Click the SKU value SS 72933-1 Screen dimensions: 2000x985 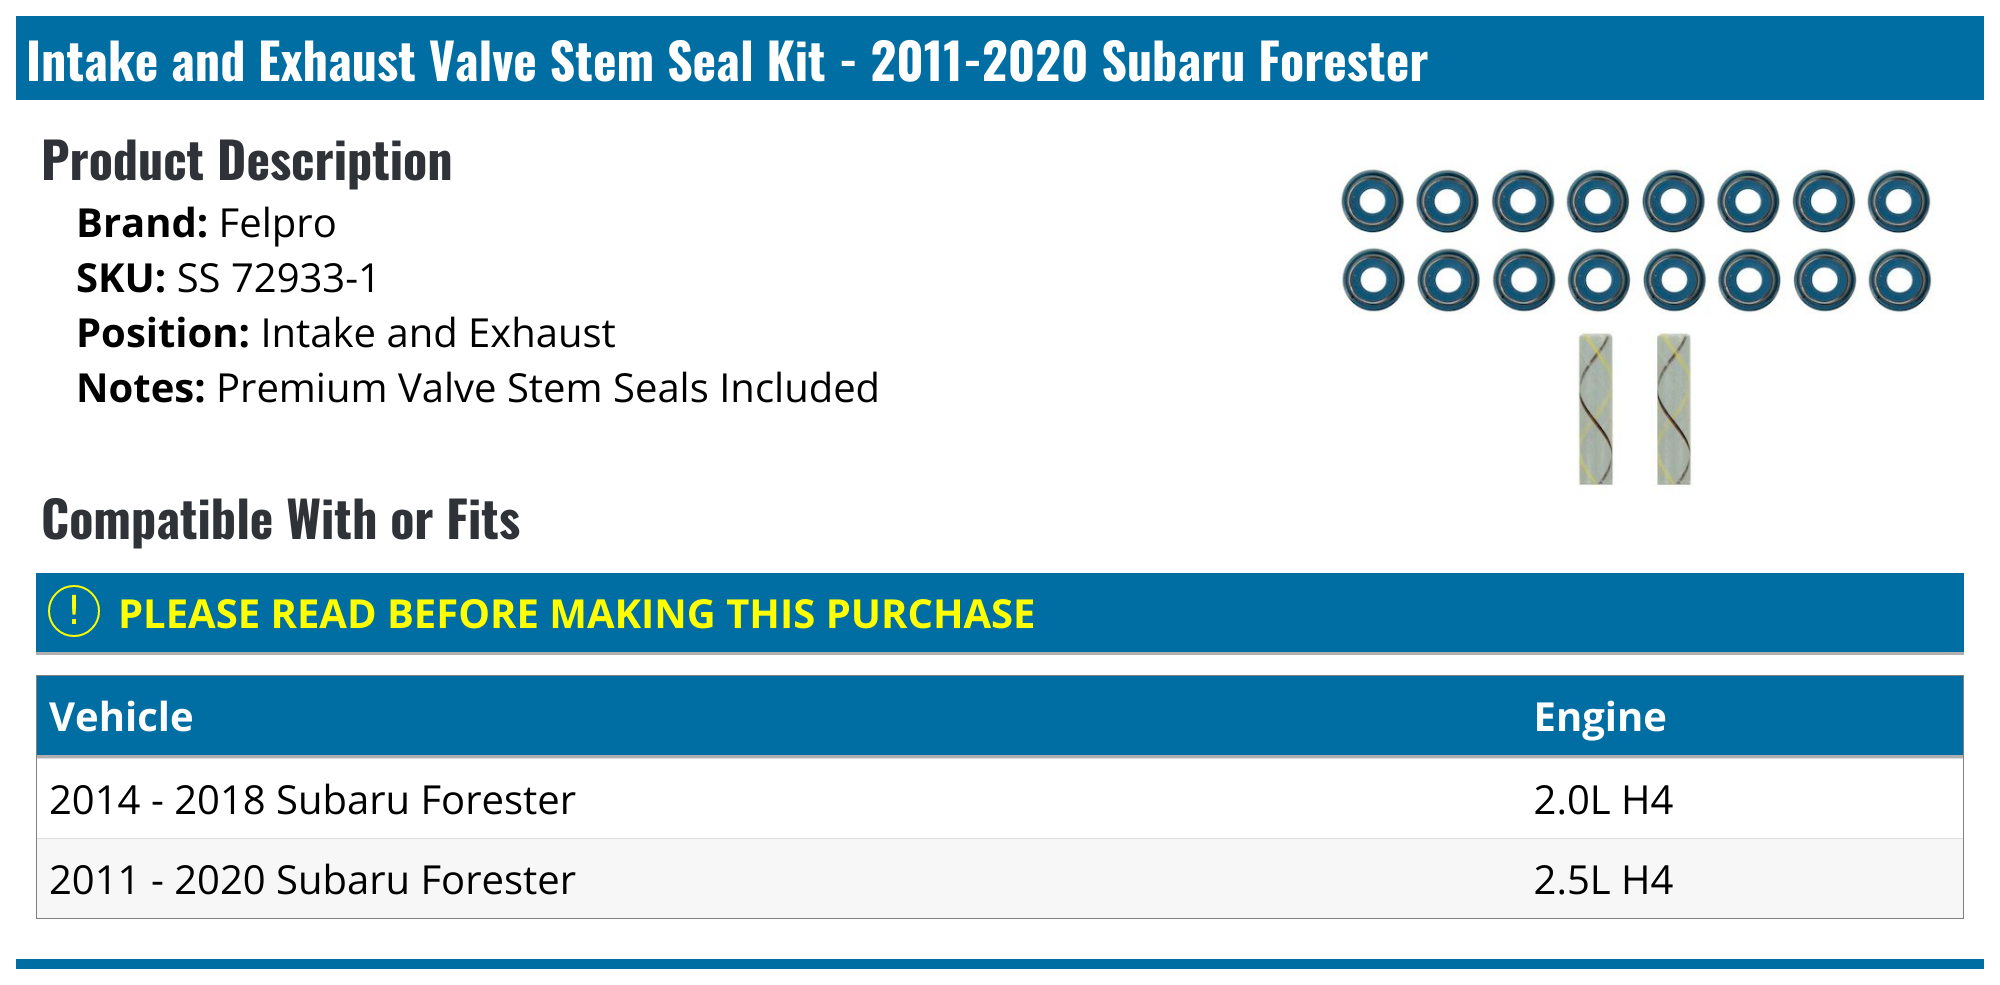click(278, 278)
